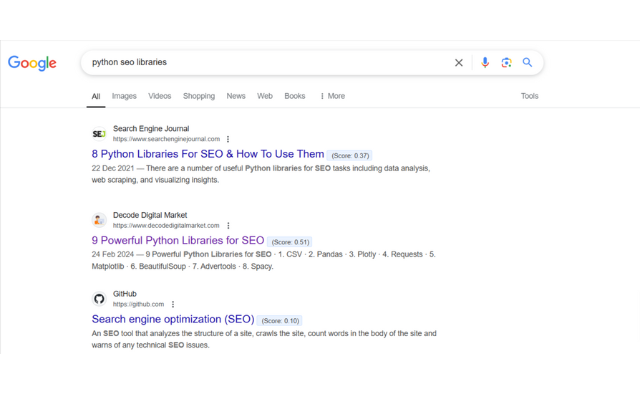This screenshot has height=400, width=640.
Task: Switch to the Images tab
Action: pyautogui.click(x=124, y=96)
